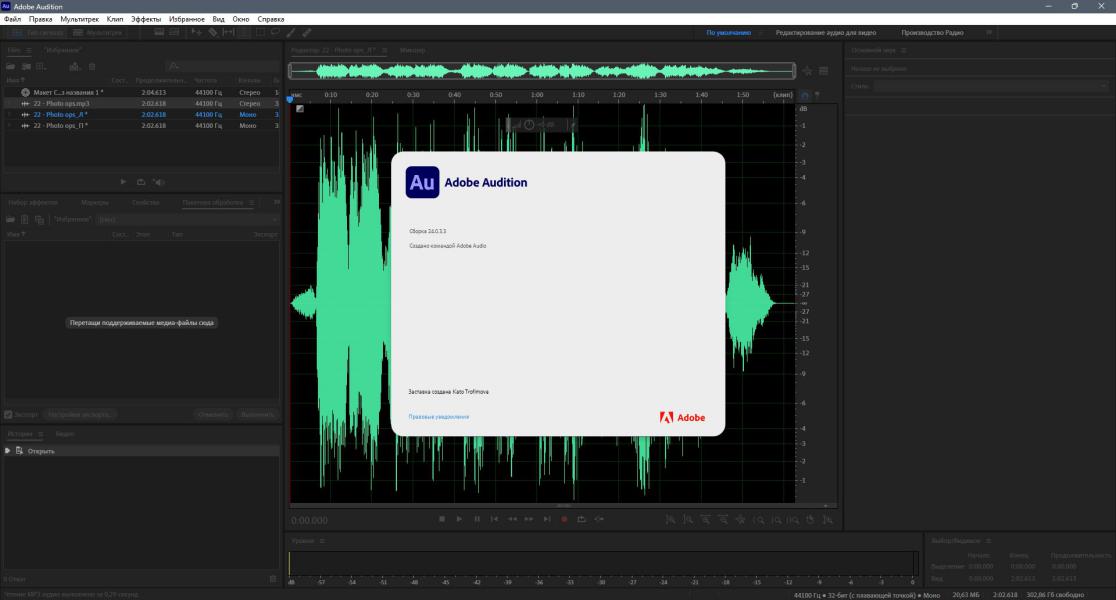Click the list icon beside overview waveform
Viewport: 1116px width, 600px height.
tap(823, 71)
